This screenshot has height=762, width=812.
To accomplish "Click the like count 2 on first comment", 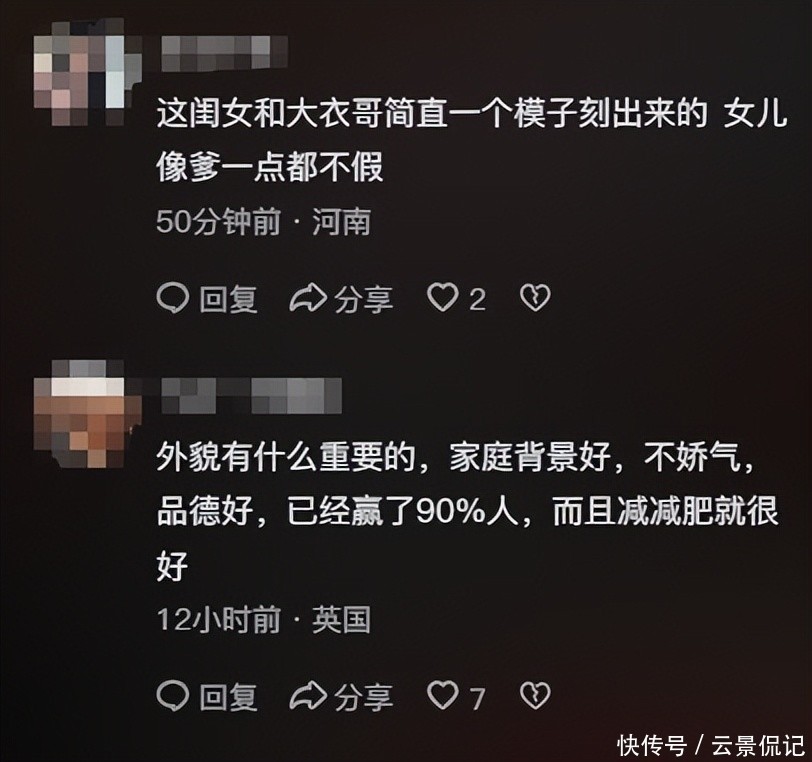I will click(x=477, y=299).
